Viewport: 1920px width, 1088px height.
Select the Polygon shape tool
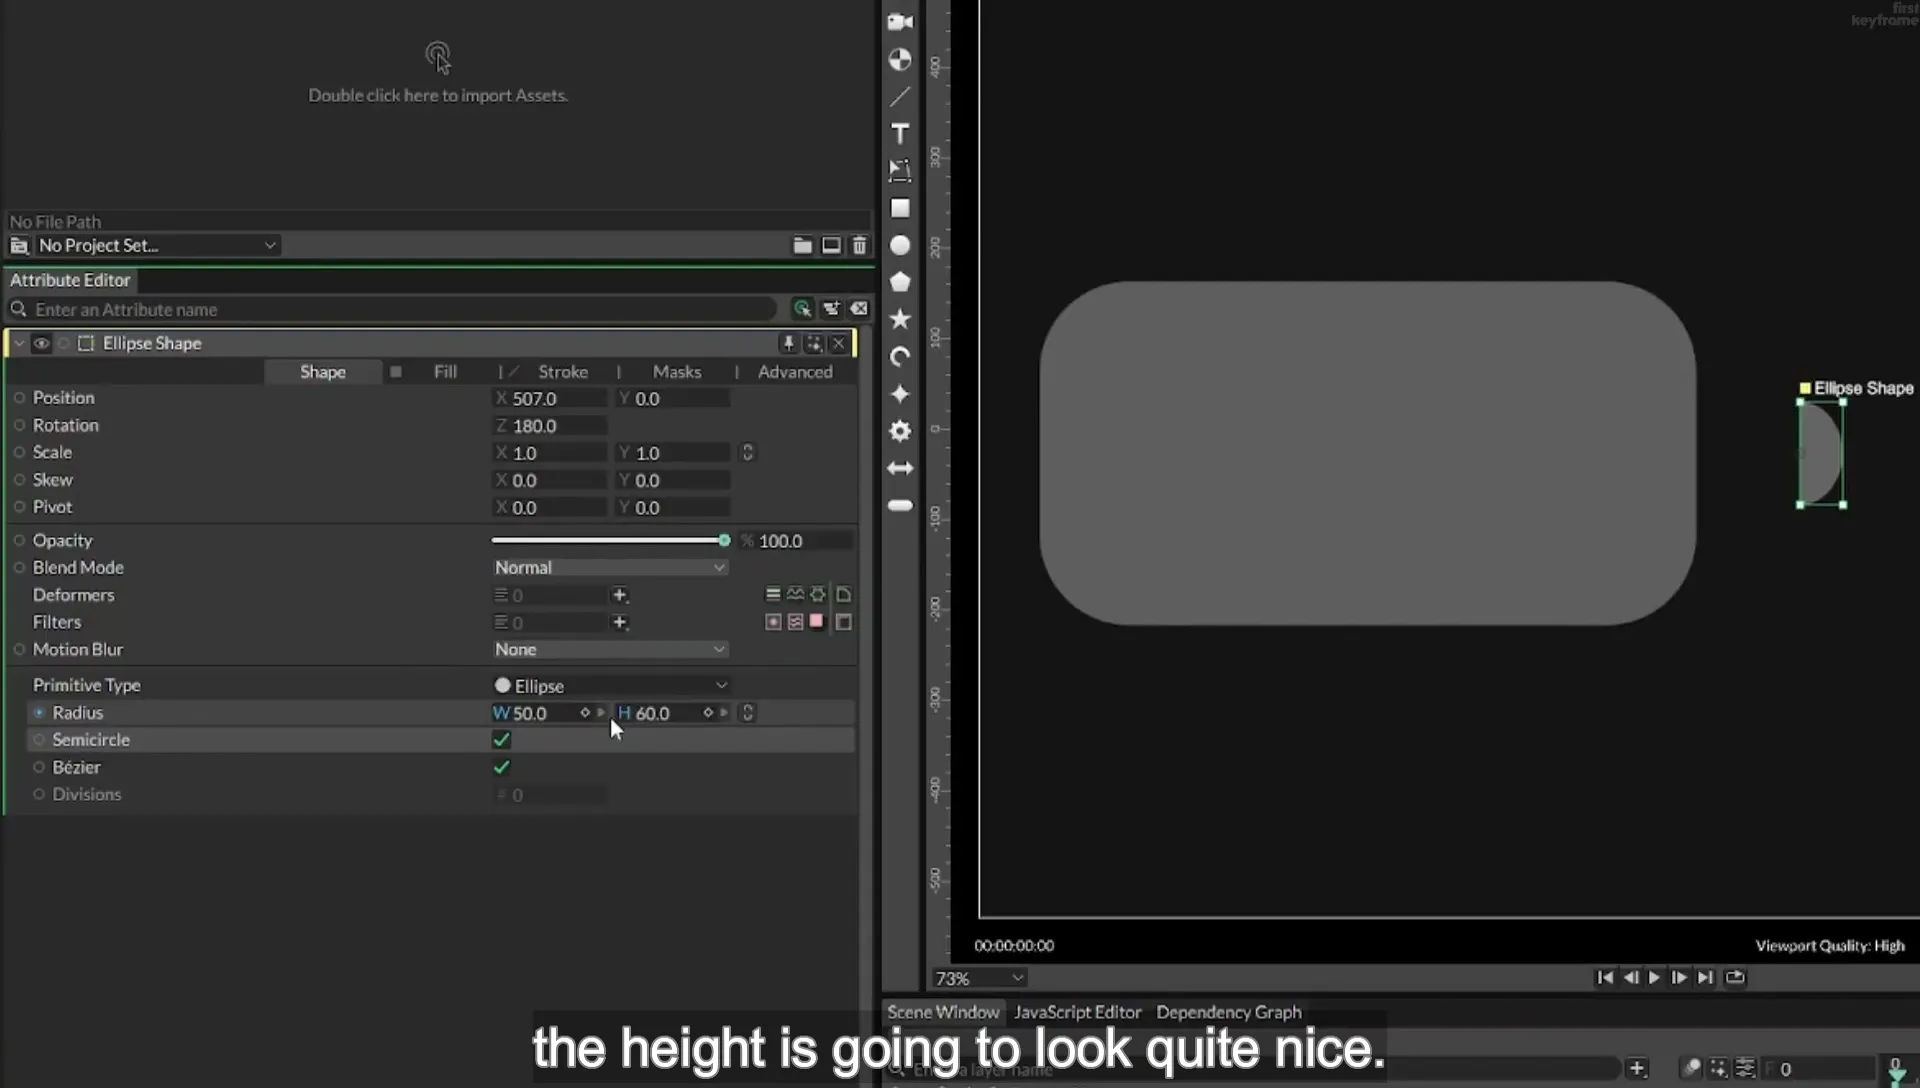point(900,282)
